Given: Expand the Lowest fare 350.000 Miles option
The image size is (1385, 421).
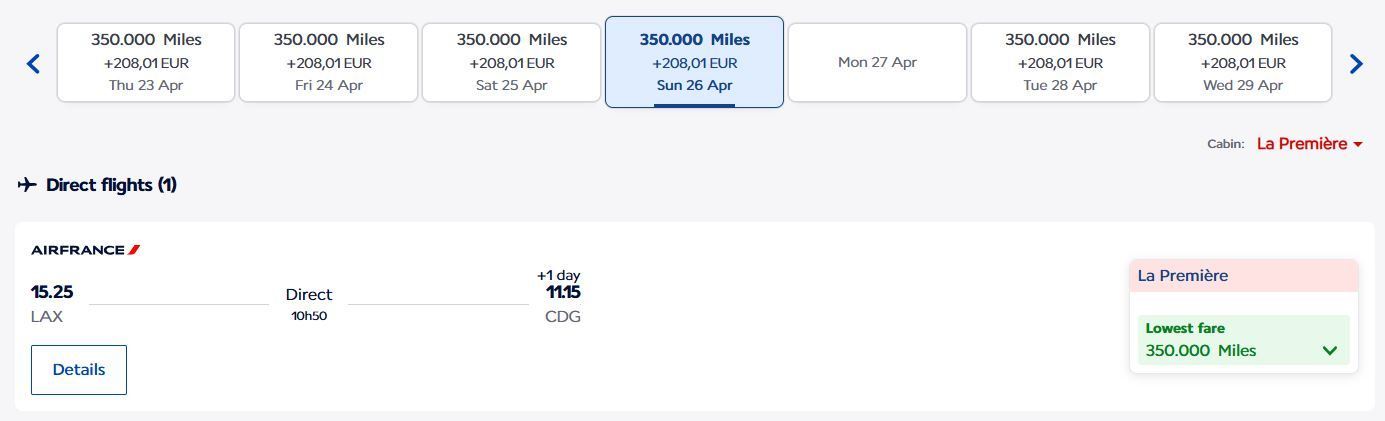Looking at the screenshot, I should click(x=1329, y=351).
